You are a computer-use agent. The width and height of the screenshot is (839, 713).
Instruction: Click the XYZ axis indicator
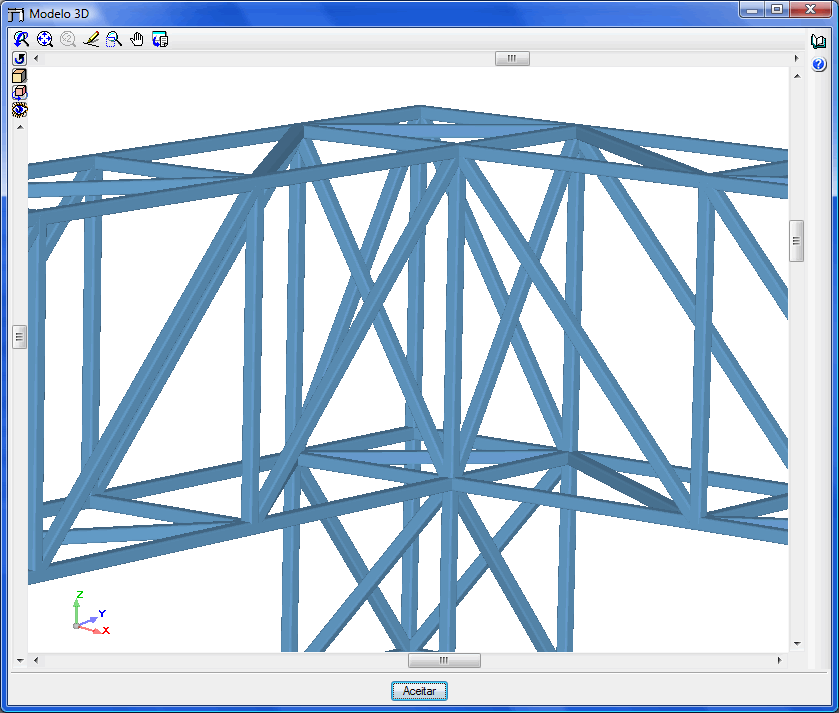(91, 613)
